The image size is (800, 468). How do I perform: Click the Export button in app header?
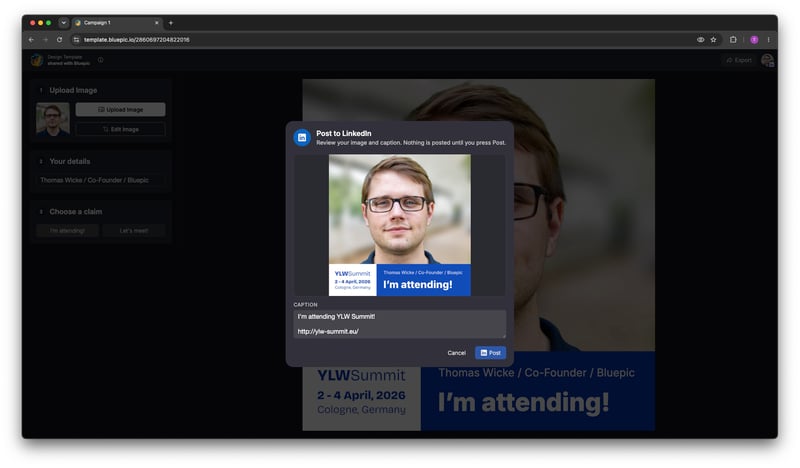[739, 60]
